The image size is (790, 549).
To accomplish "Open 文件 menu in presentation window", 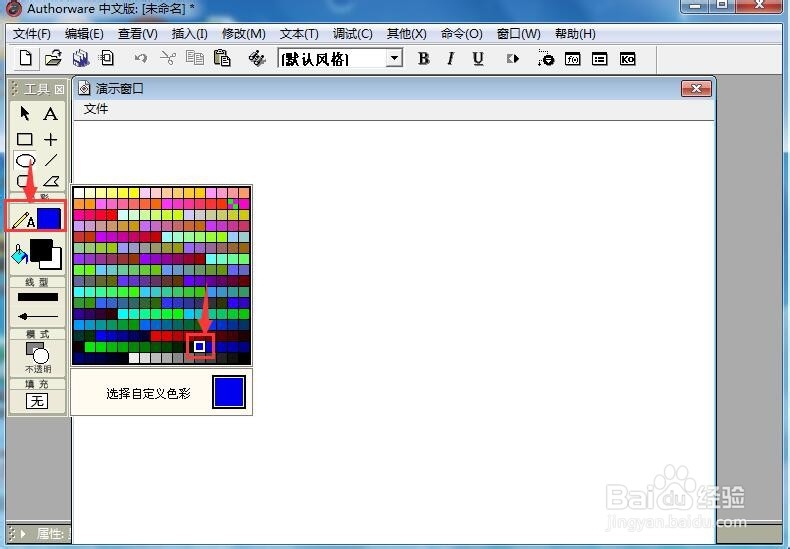I will (x=96, y=109).
